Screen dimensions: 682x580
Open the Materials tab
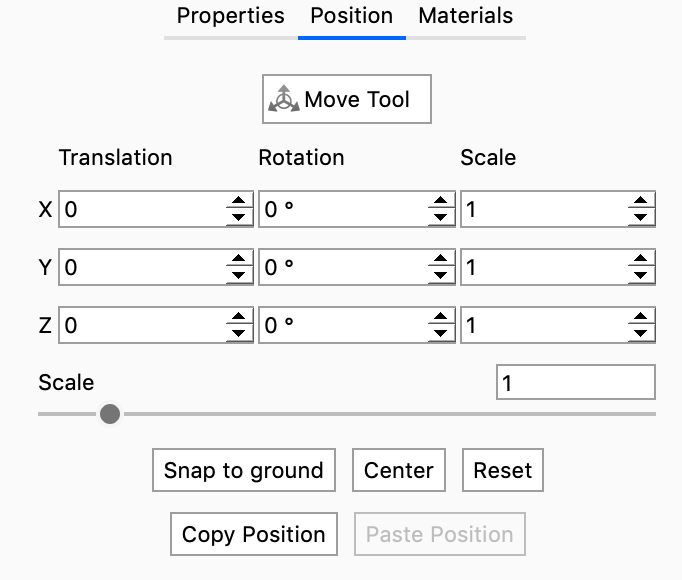(465, 16)
